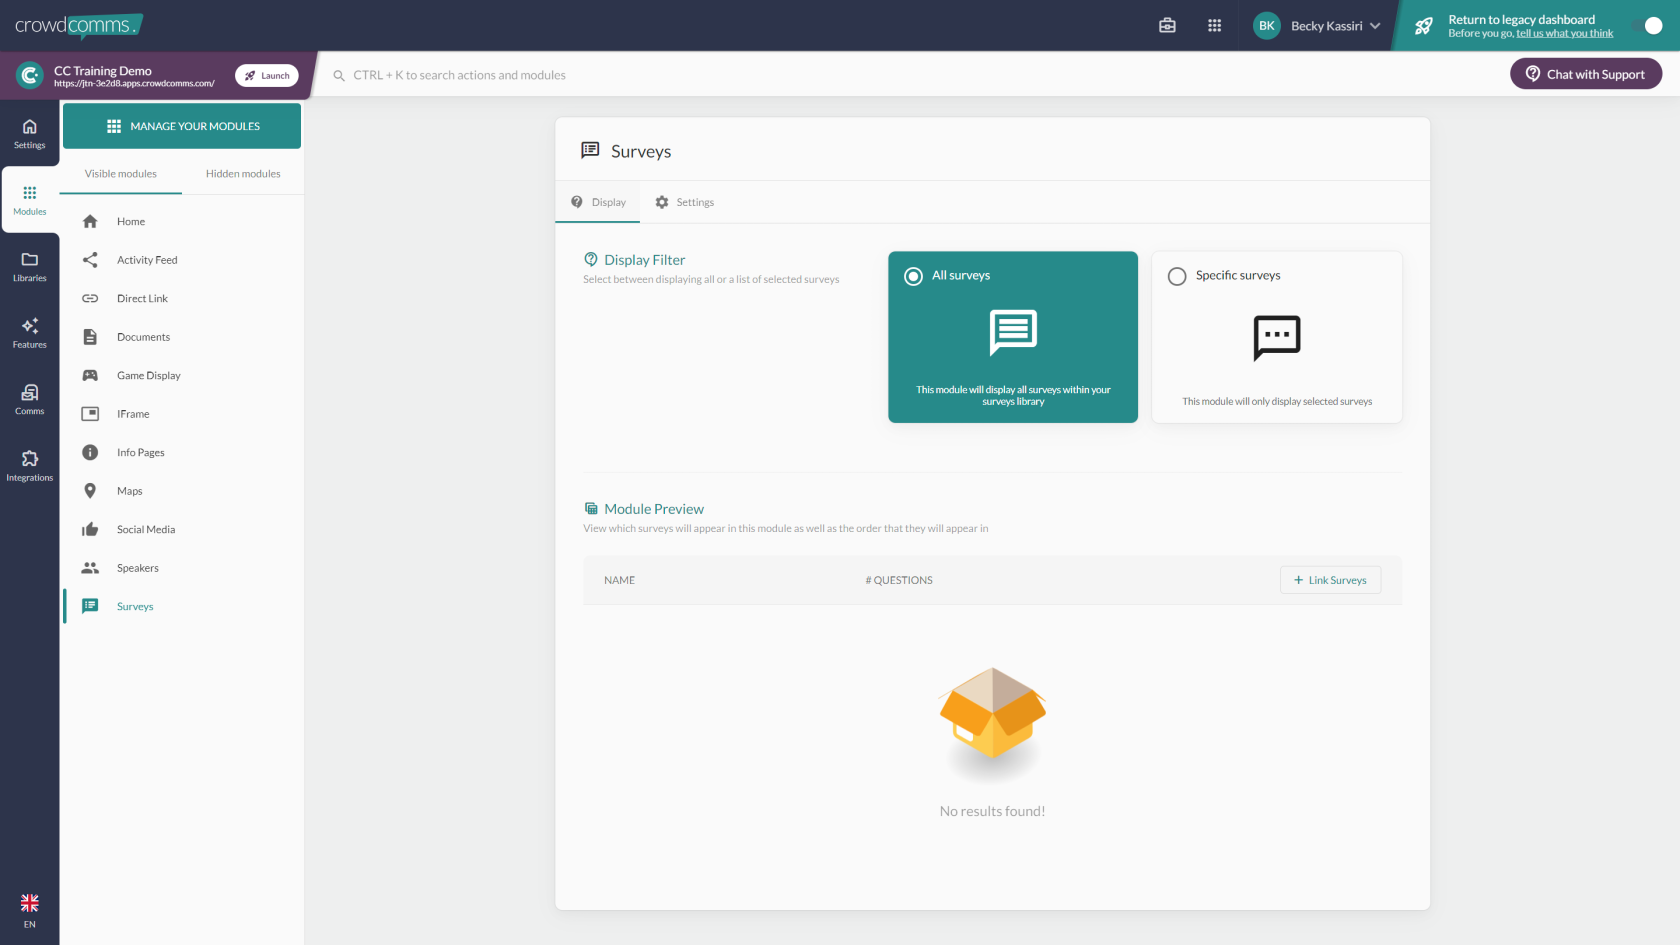This screenshot has width=1680, height=945.
Task: Click the crowdcomms logo
Action: click(x=78, y=26)
